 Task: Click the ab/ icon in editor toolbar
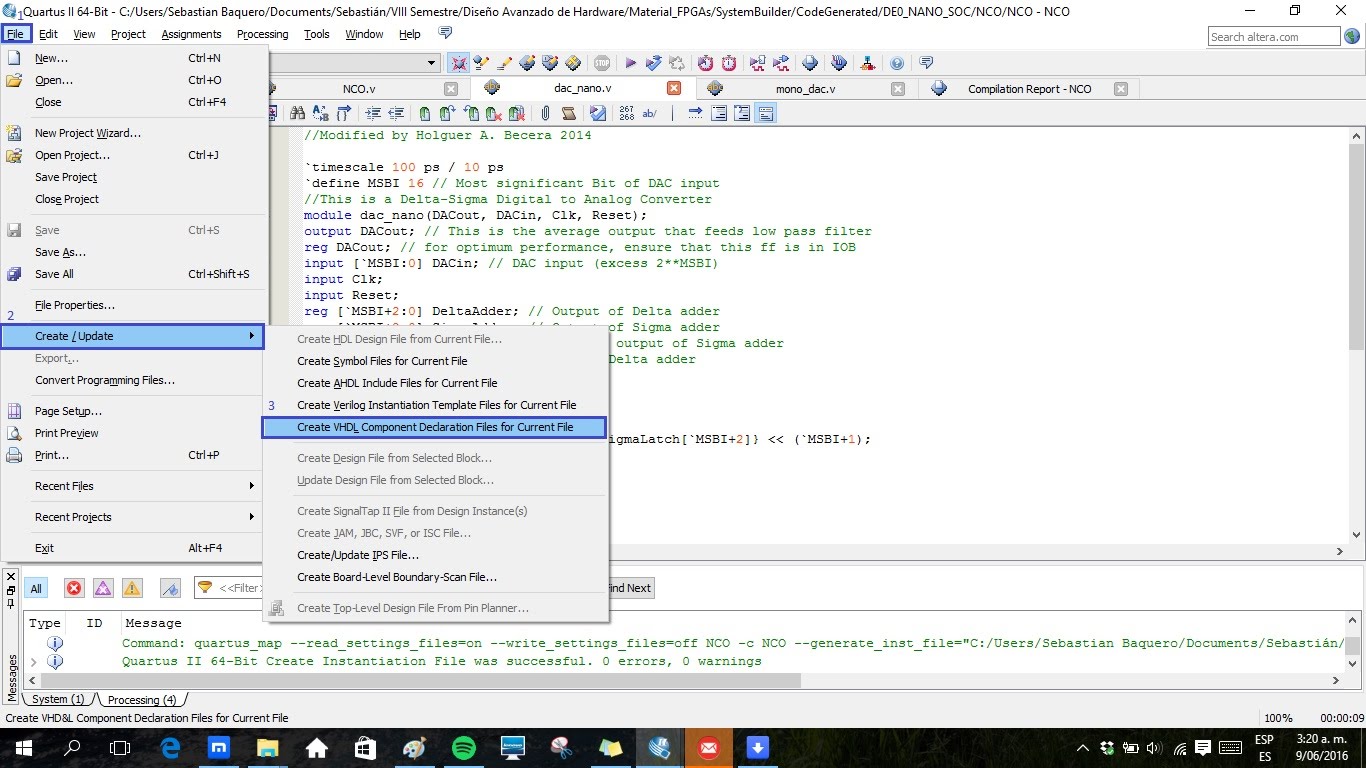click(x=650, y=113)
